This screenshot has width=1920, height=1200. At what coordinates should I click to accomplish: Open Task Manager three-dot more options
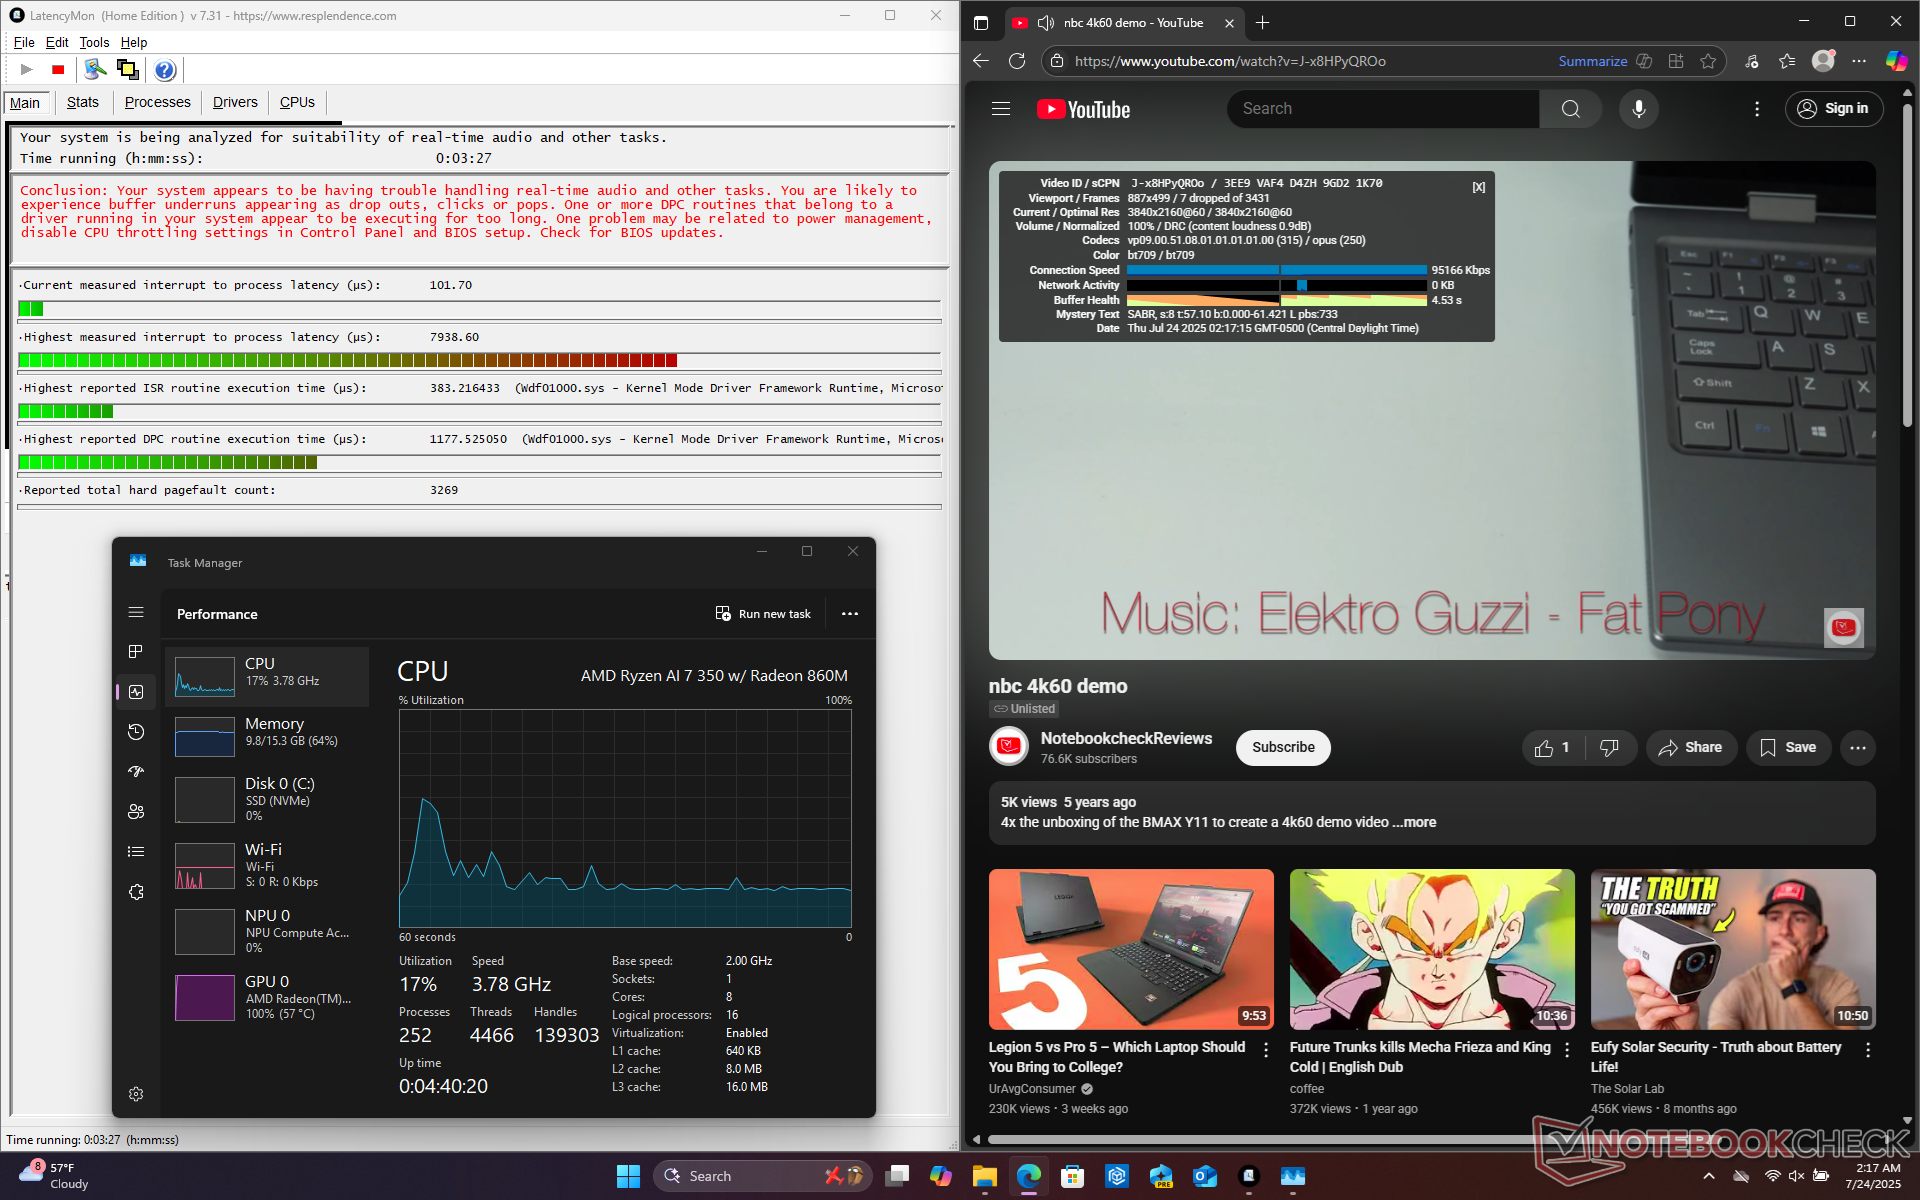click(850, 614)
